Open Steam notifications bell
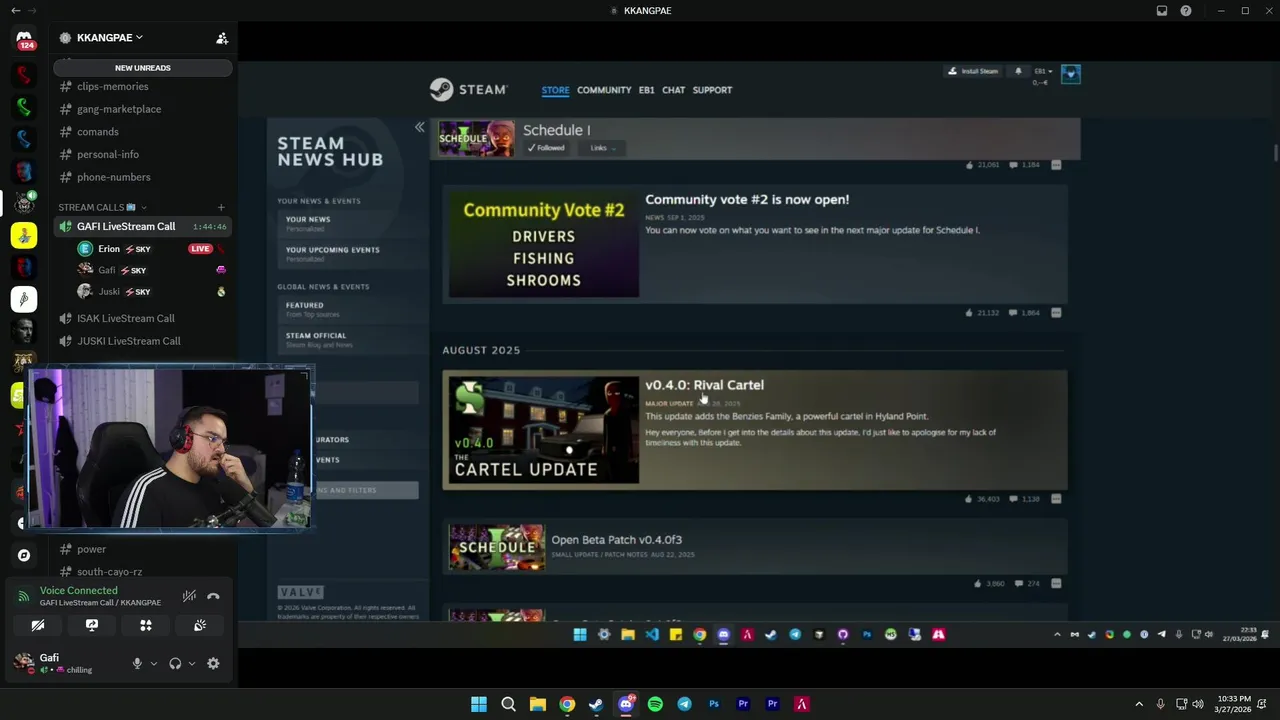Image resolution: width=1280 pixels, height=720 pixels. [1018, 71]
